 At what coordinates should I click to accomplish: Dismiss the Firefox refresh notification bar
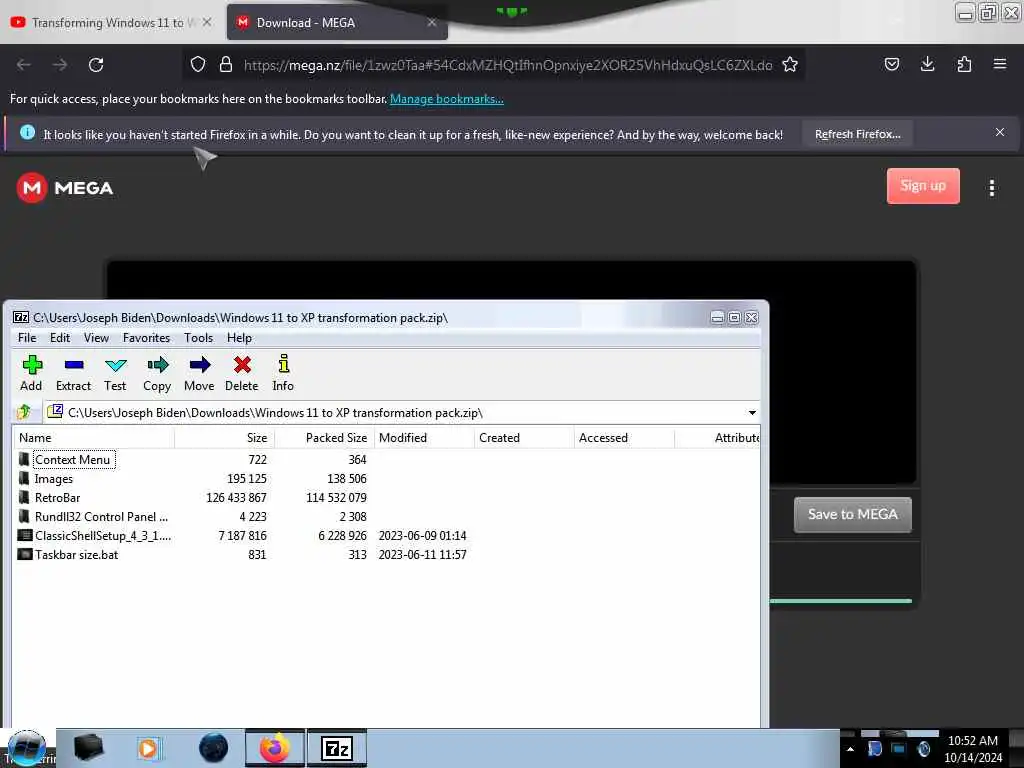(1000, 133)
